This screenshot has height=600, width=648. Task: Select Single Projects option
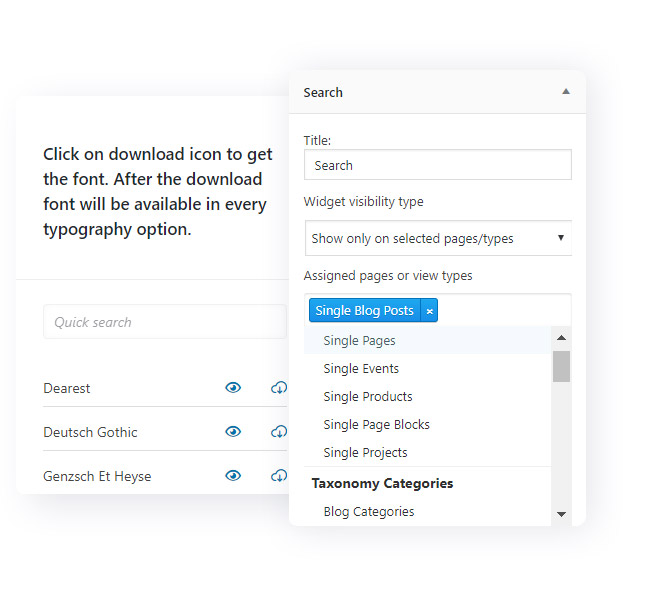365,453
